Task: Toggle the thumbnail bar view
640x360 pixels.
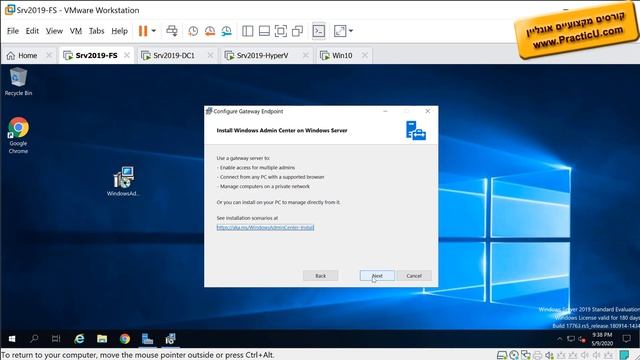Action: click(x=264, y=31)
